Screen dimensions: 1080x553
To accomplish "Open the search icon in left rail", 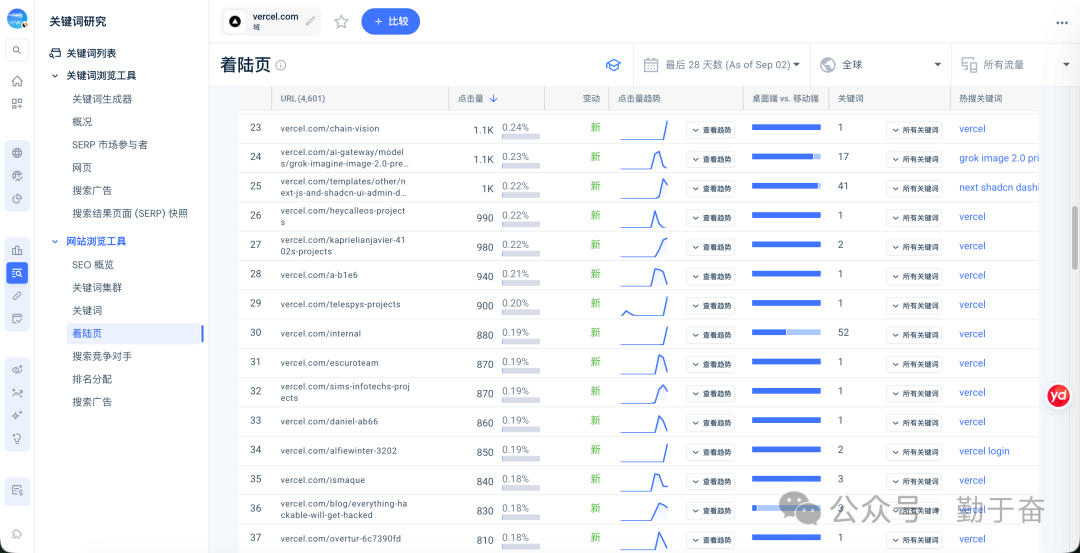I will pos(17,50).
